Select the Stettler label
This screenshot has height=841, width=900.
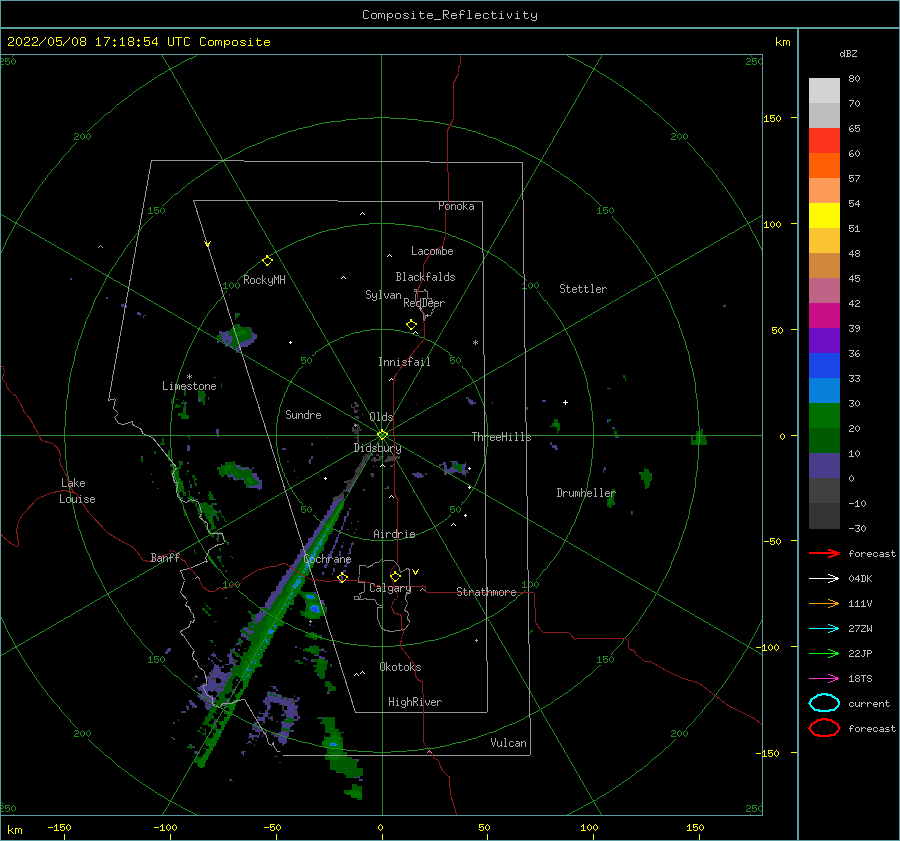pos(583,289)
